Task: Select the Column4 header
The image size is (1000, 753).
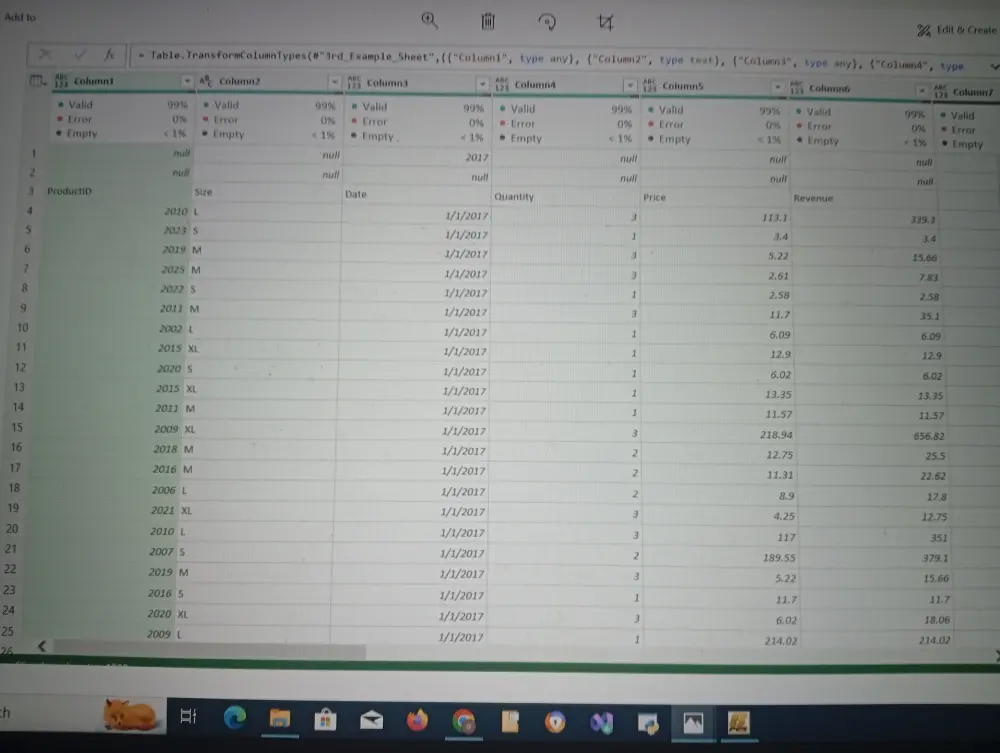Action: point(535,85)
